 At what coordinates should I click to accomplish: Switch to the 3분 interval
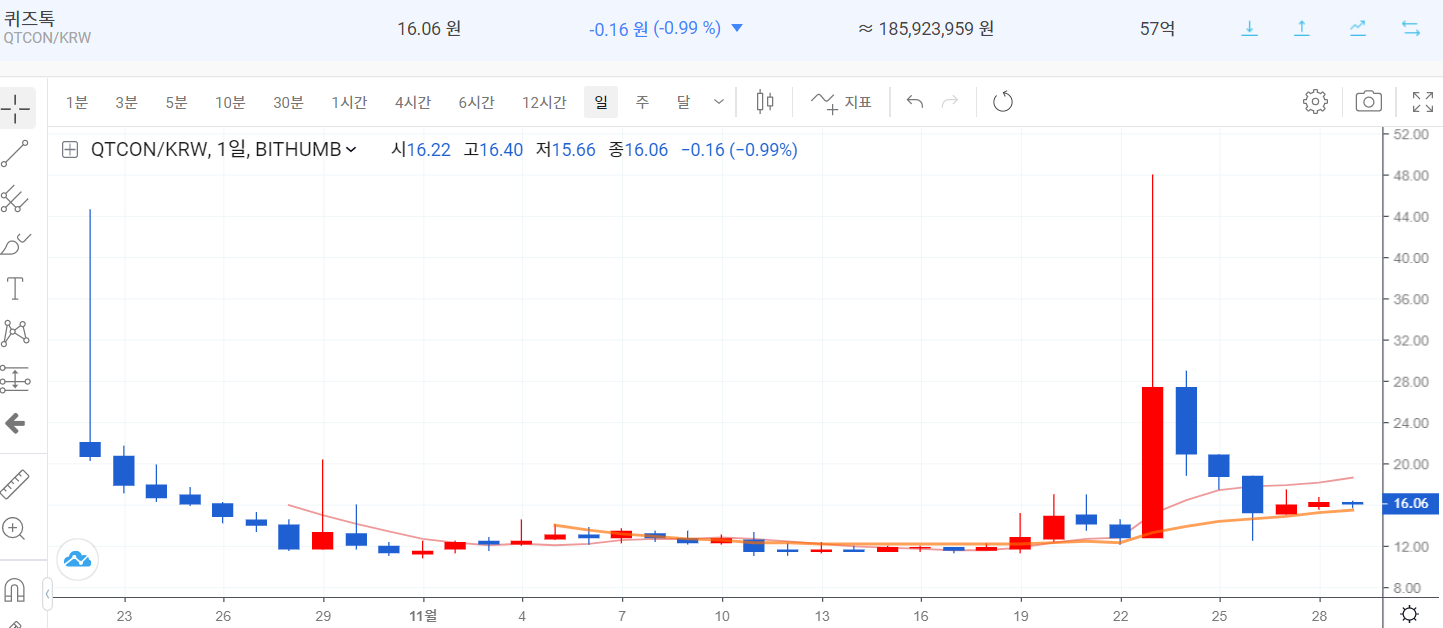(126, 102)
